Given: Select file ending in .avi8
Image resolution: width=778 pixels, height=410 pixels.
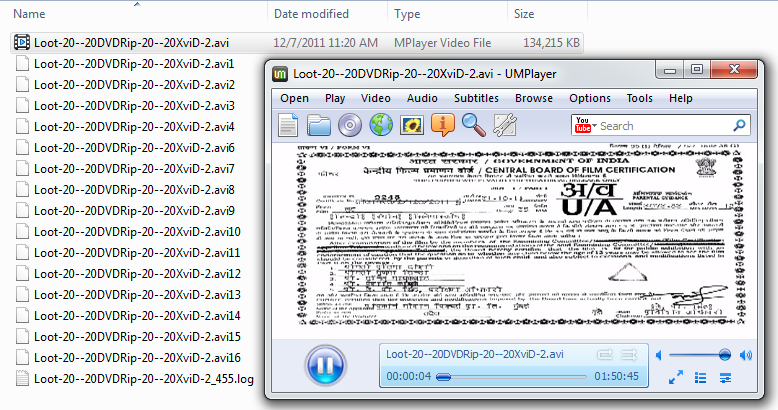Looking at the screenshot, I should pos(134,190).
